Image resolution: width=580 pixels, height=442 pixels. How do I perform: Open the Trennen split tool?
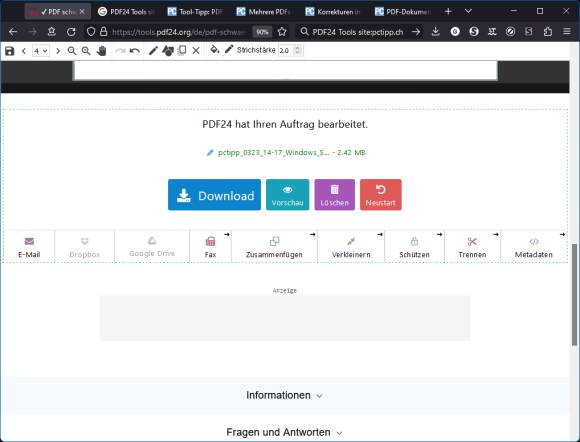click(472, 247)
